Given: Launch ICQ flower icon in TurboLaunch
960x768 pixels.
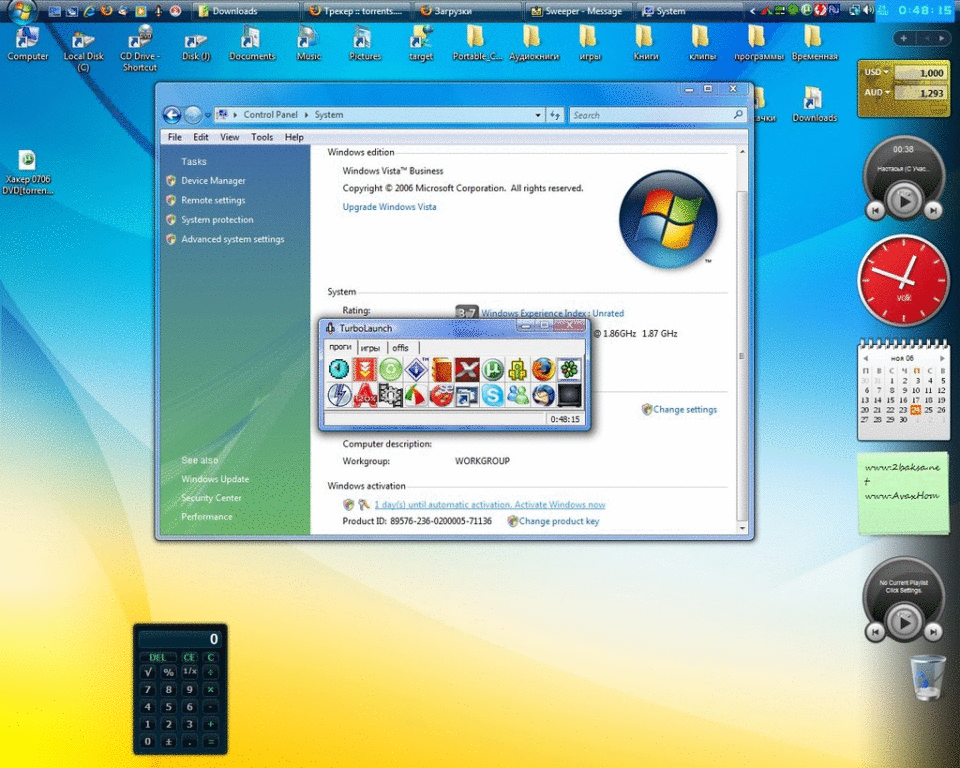Looking at the screenshot, I should 568,370.
